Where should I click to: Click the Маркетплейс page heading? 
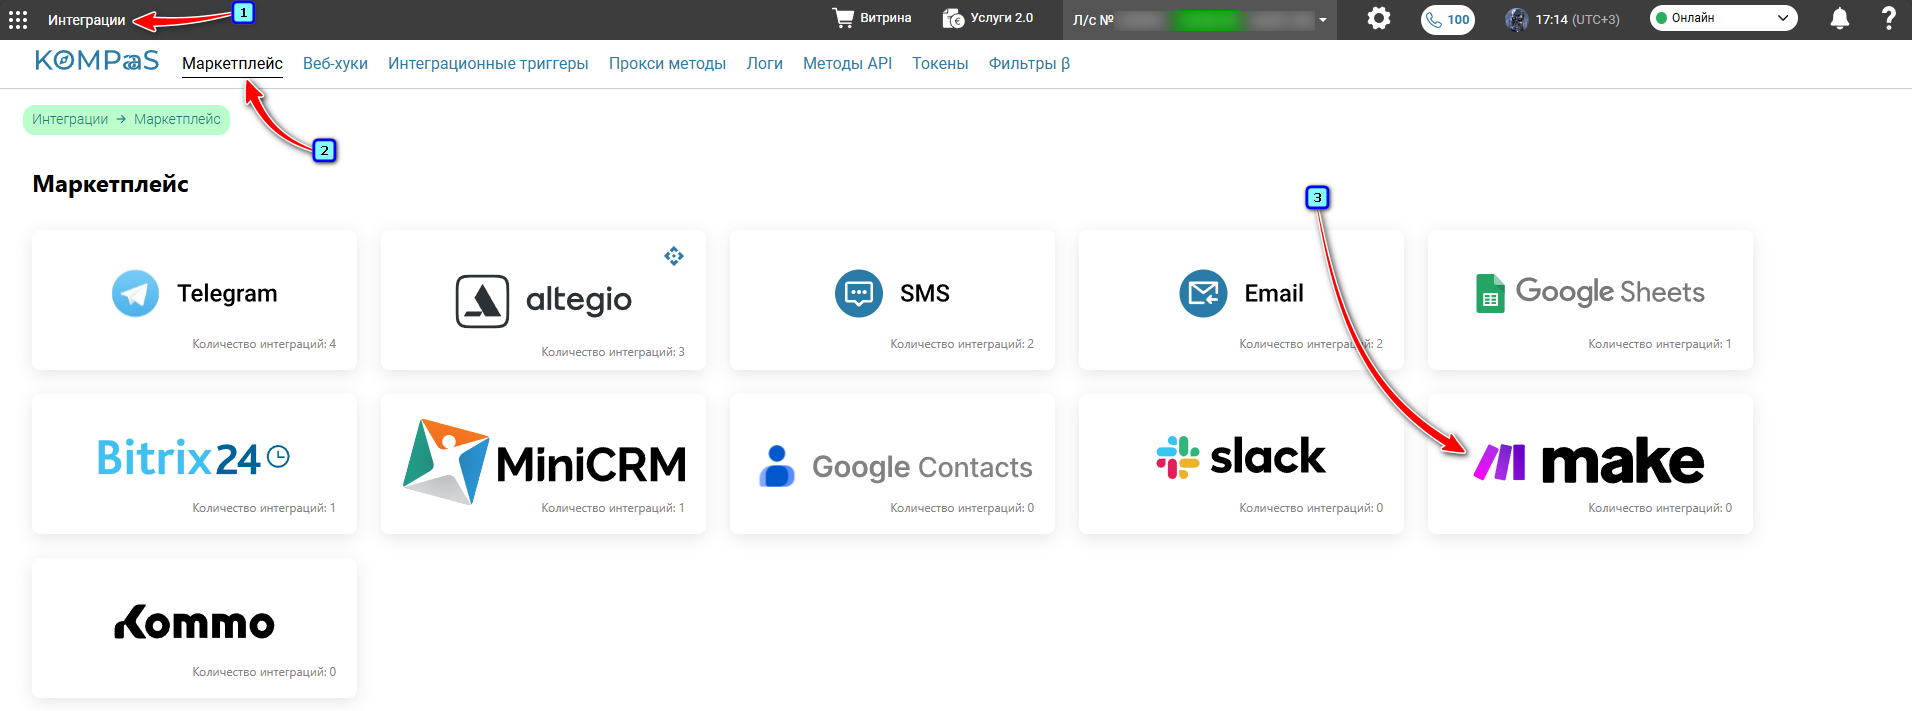click(x=111, y=184)
